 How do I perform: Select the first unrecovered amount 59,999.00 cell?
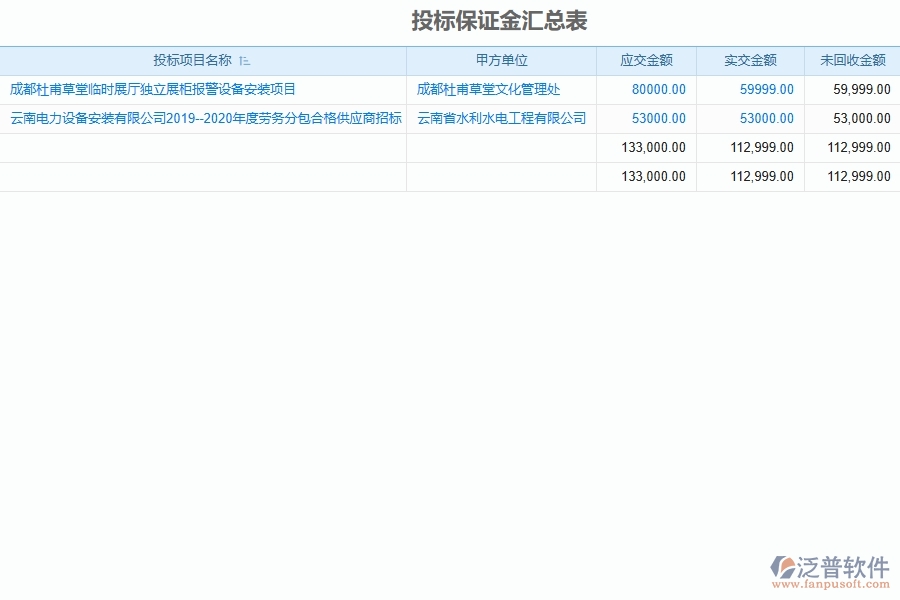pyautogui.click(x=862, y=89)
